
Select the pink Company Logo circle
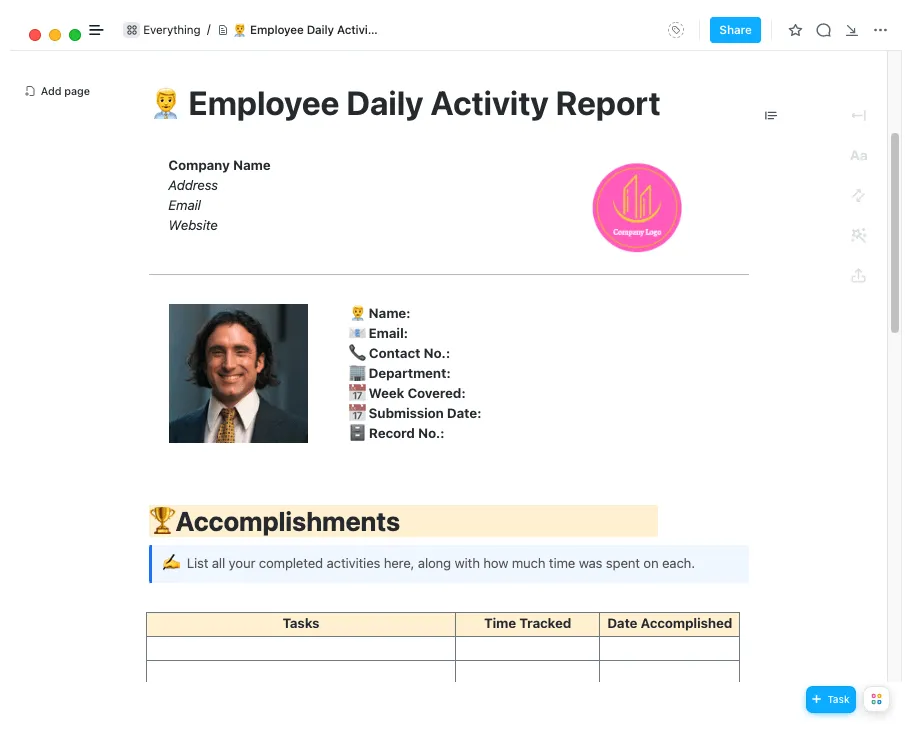coord(637,207)
